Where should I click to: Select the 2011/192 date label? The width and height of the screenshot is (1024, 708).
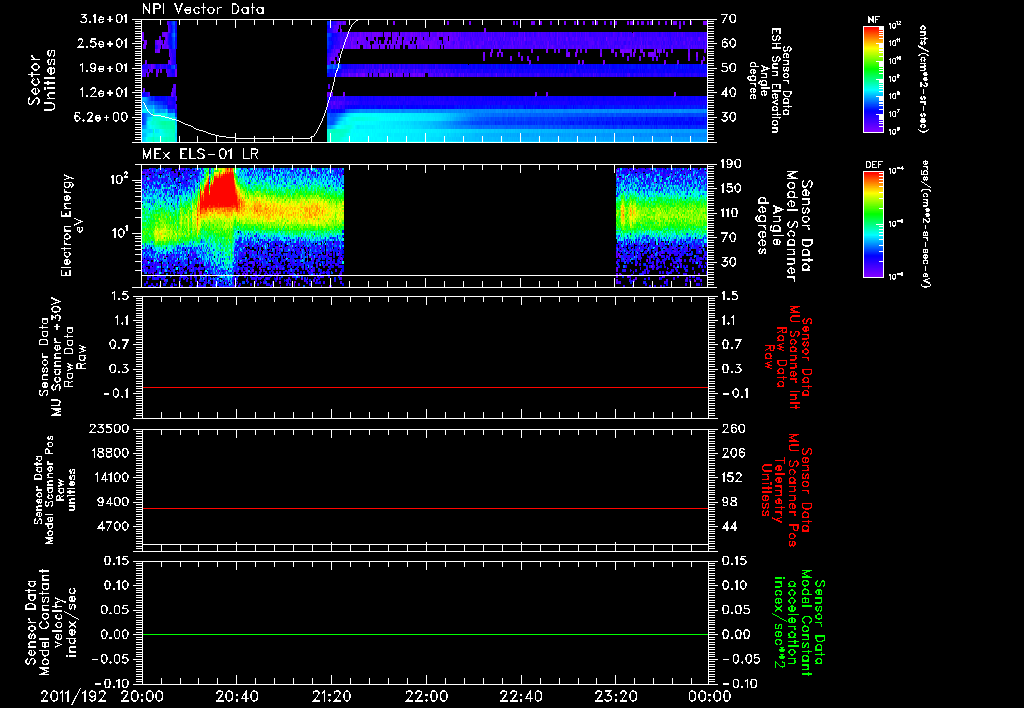73,696
